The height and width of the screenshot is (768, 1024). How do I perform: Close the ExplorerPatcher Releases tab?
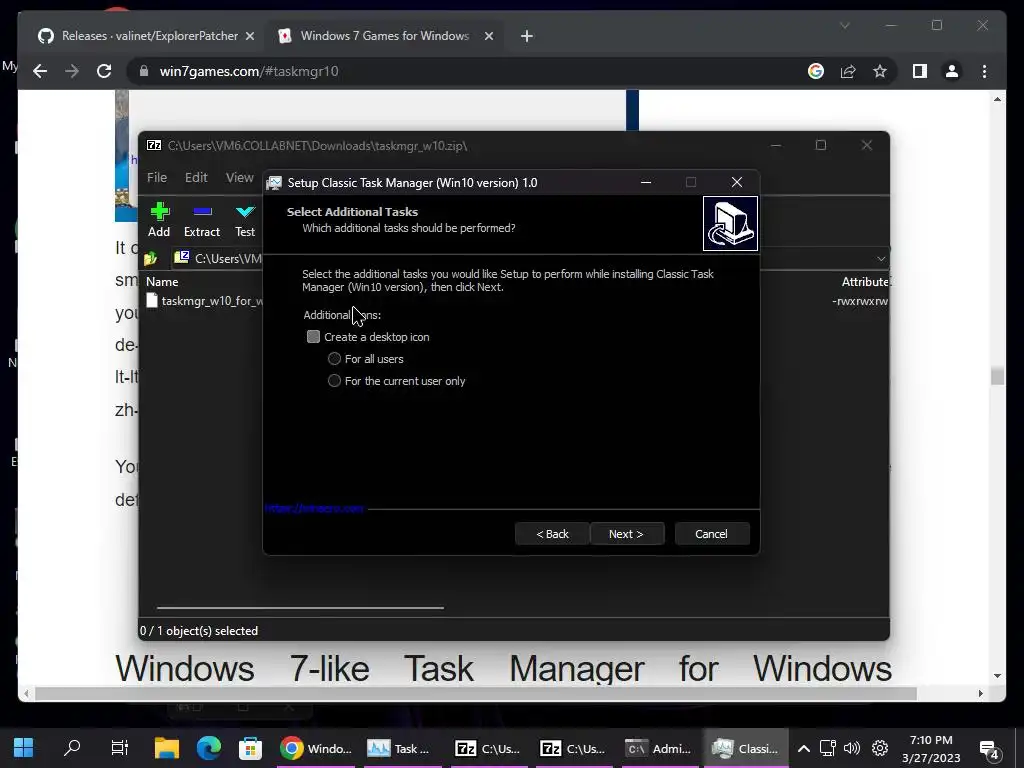(249, 36)
